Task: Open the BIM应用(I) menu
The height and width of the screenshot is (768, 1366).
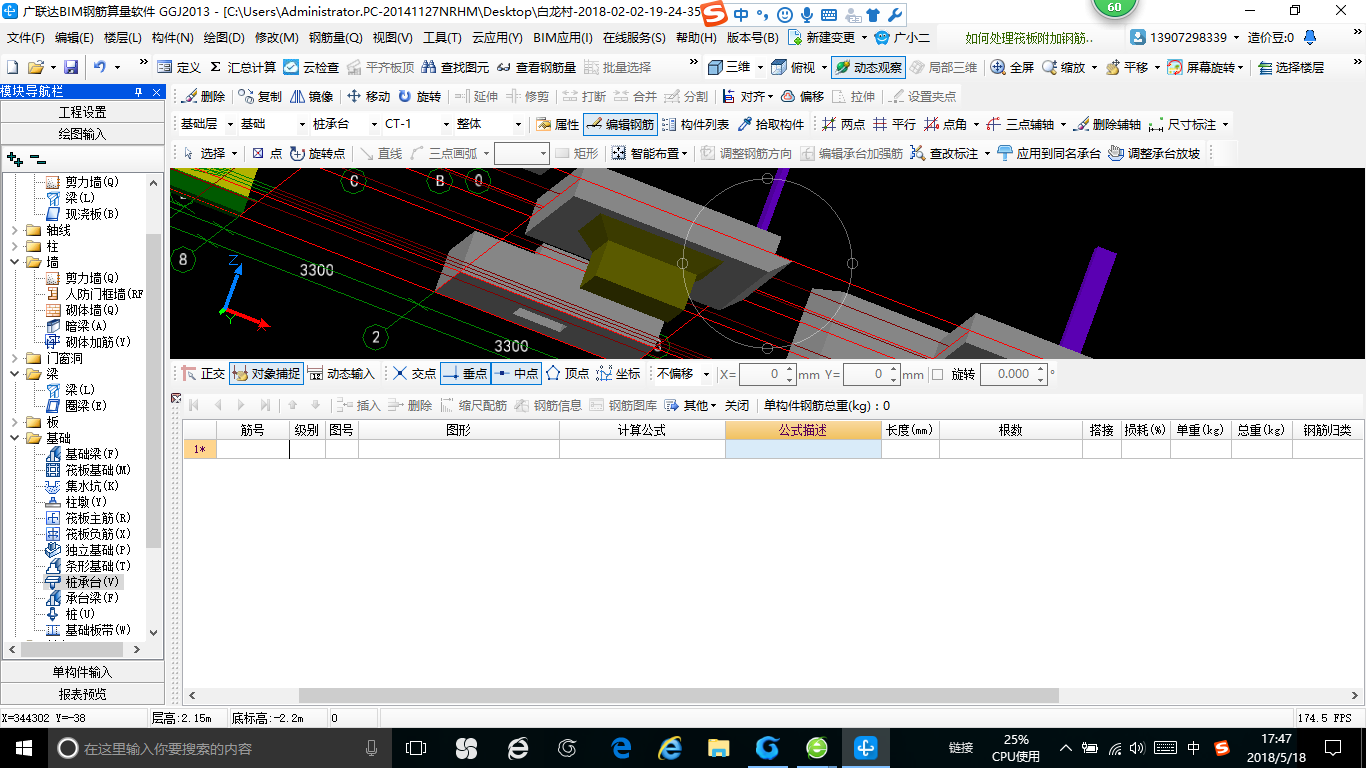Action: tap(563, 38)
